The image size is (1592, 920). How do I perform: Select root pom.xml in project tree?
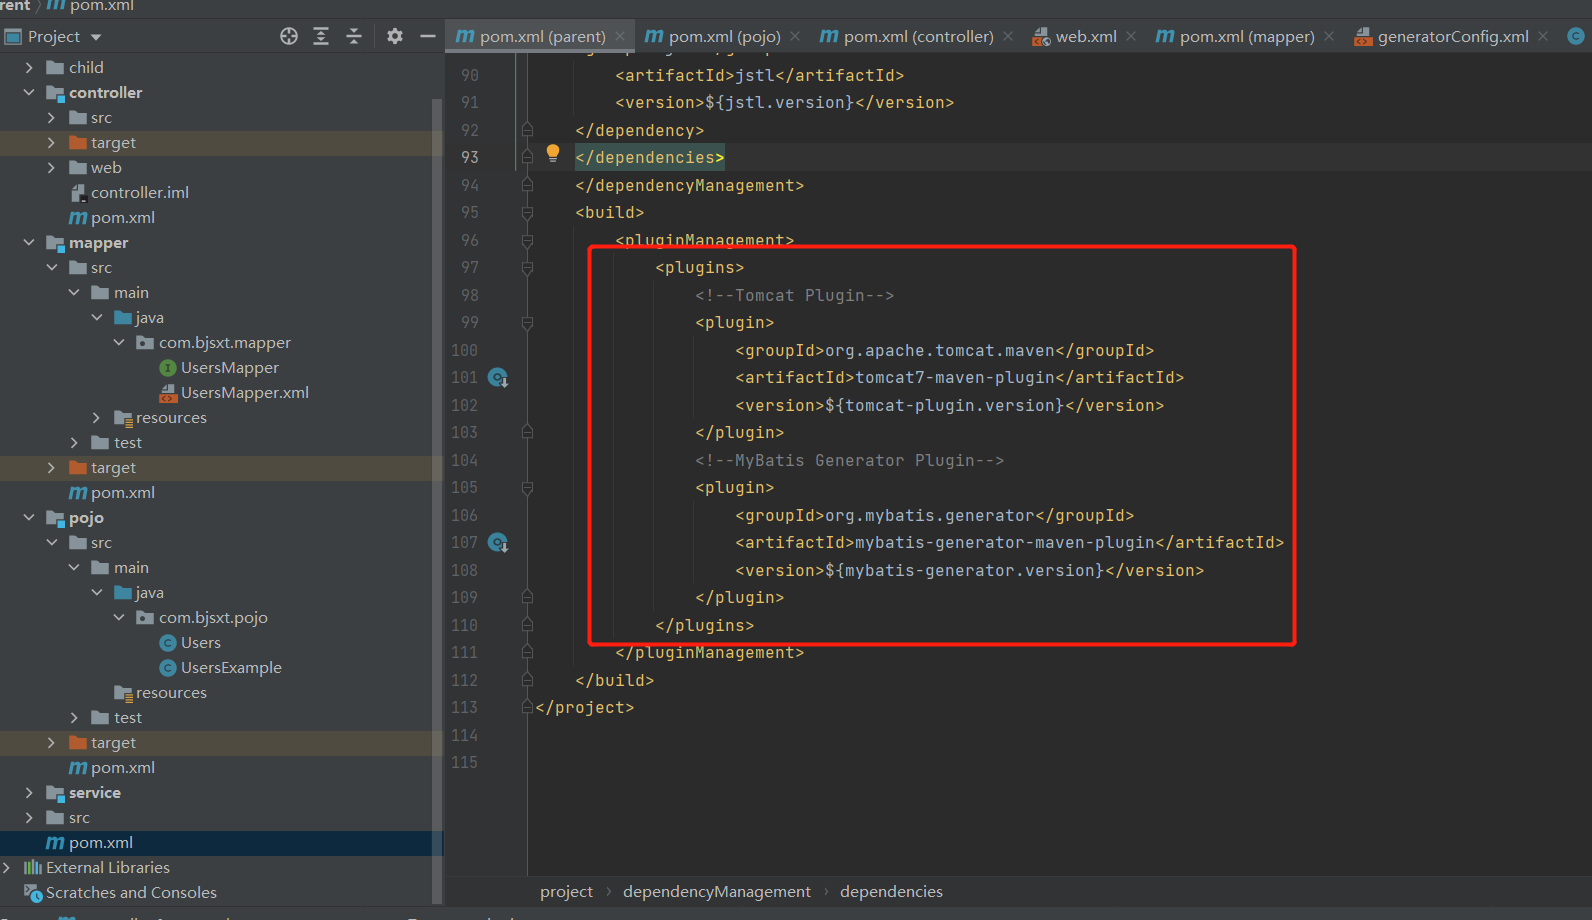(100, 843)
